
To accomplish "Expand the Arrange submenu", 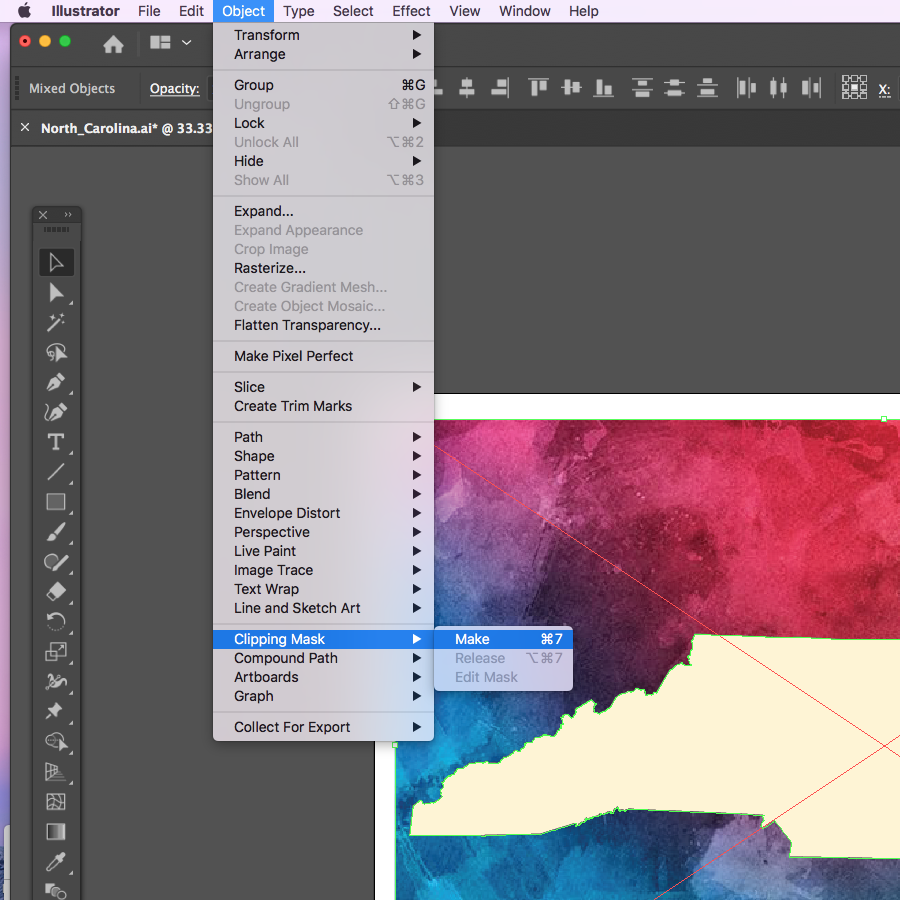I will [x=323, y=54].
